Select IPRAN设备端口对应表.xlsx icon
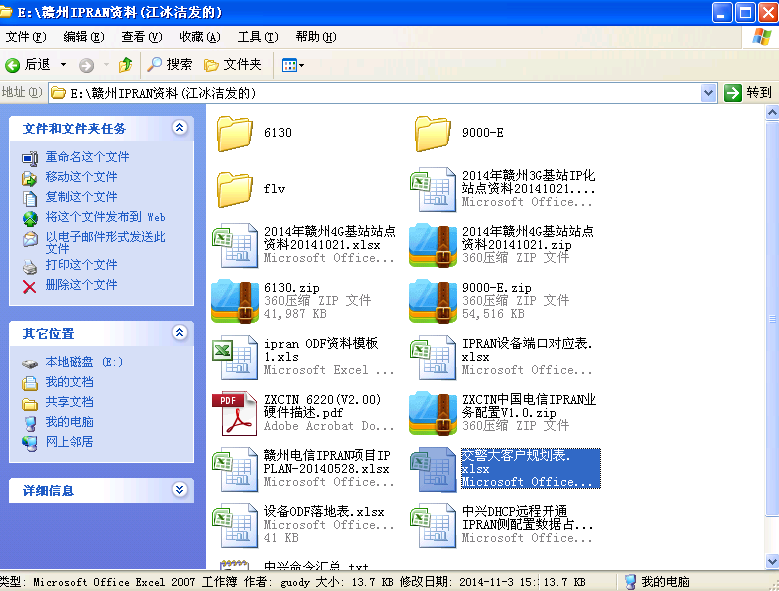 pyautogui.click(x=433, y=358)
